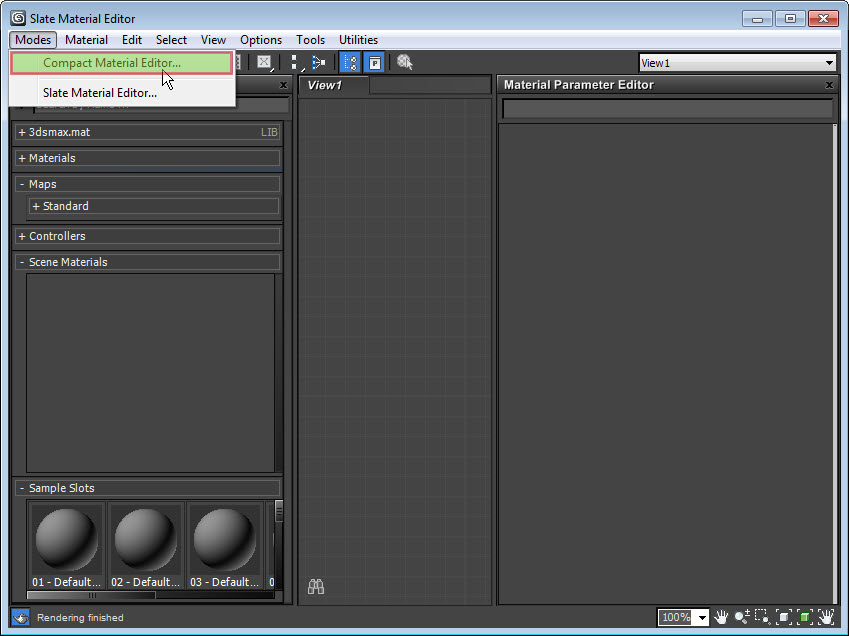Open the Utilities menu
The image size is (849, 636).
tap(358, 40)
